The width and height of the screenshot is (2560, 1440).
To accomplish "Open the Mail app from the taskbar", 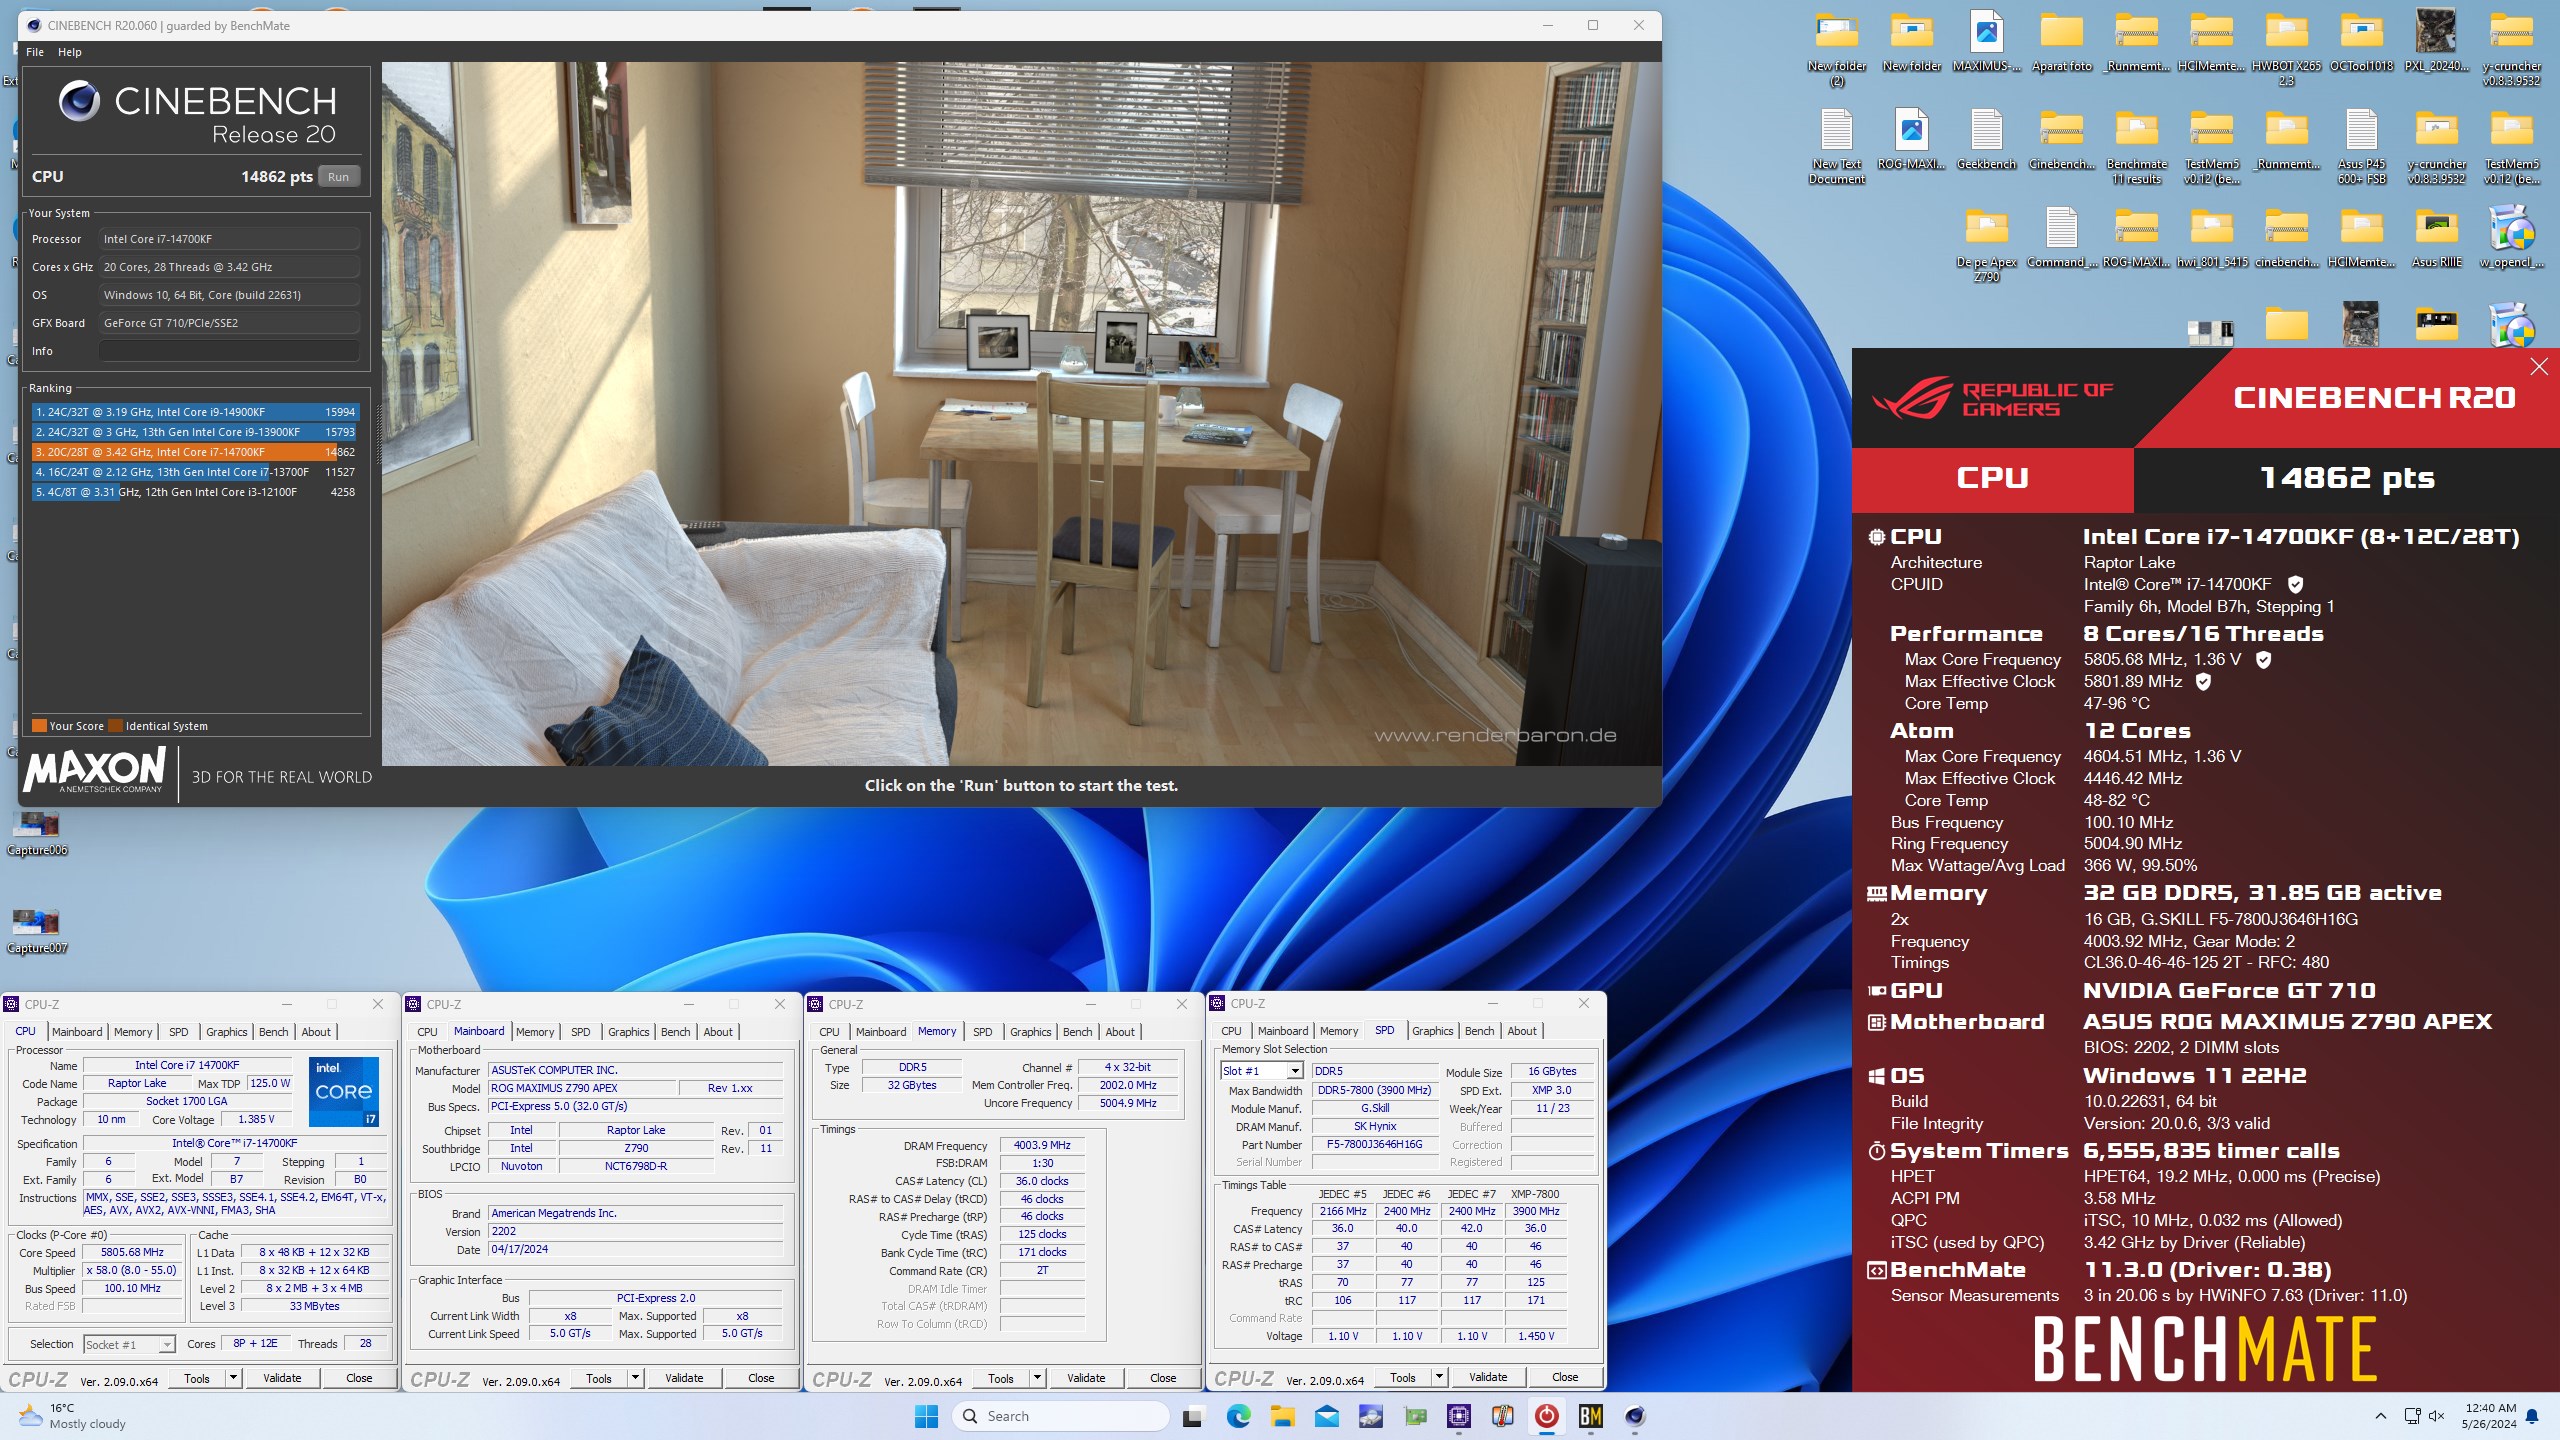I will pos(1326,1416).
